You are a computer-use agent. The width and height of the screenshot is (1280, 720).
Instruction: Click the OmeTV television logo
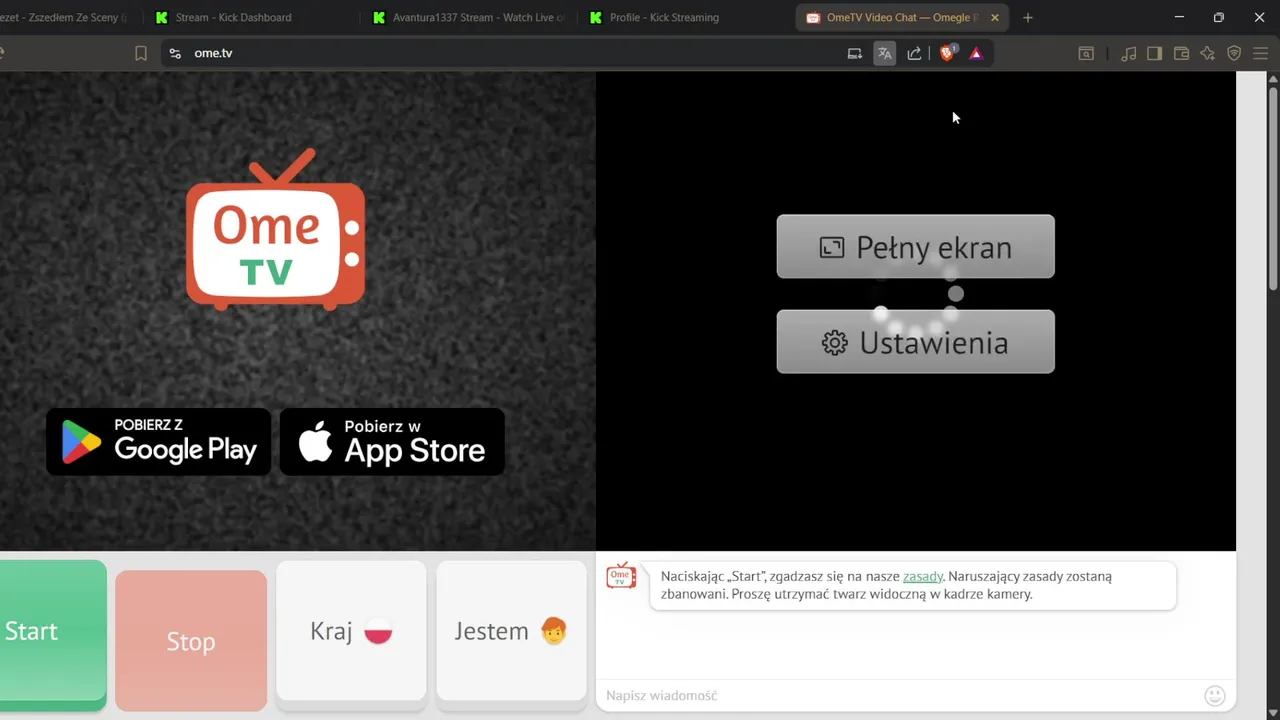(275, 229)
